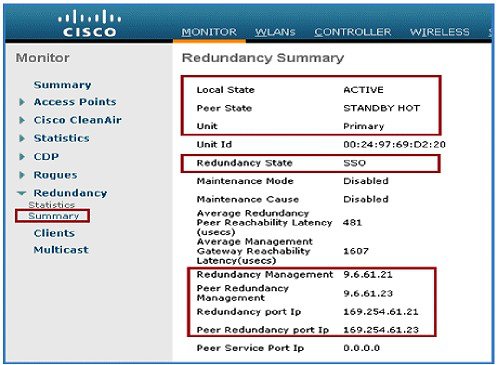This screenshot has width=497, height=365.
Task: Expand the CDP section arrow
Action: click(x=22, y=156)
